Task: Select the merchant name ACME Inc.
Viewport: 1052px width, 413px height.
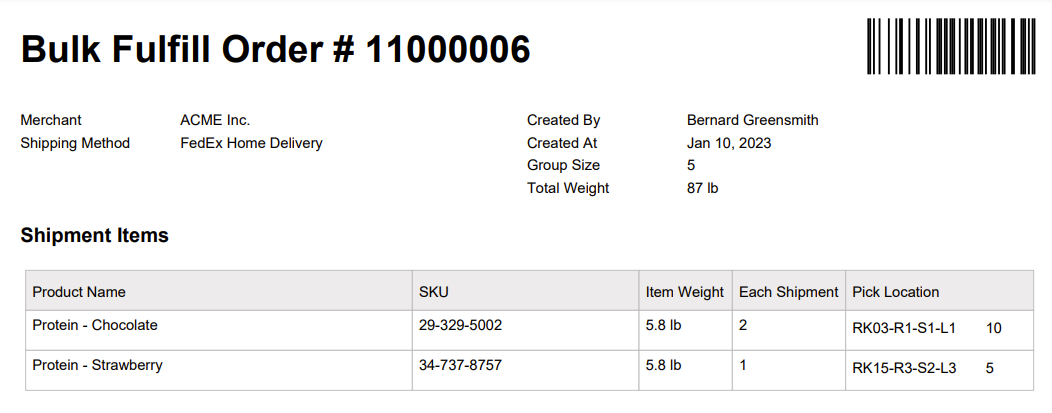Action: coord(215,120)
